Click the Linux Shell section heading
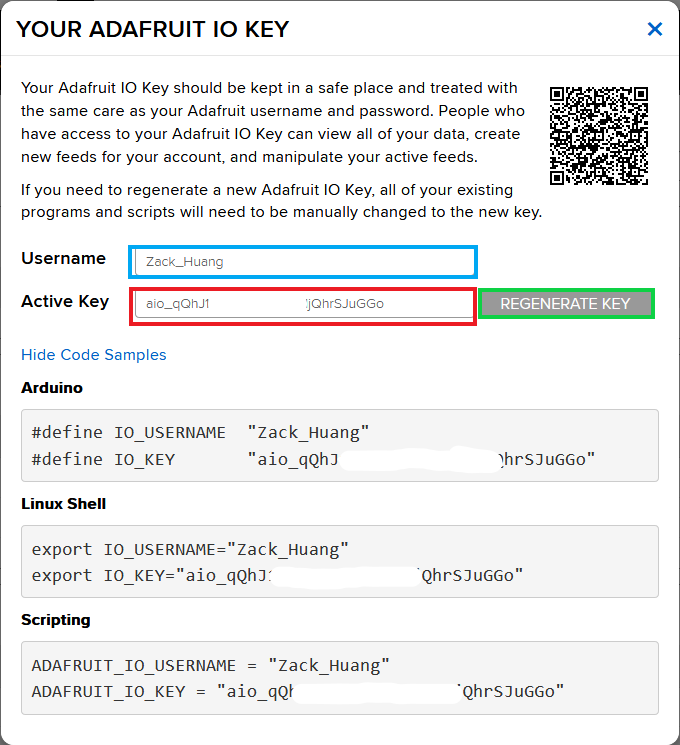 click(64, 504)
